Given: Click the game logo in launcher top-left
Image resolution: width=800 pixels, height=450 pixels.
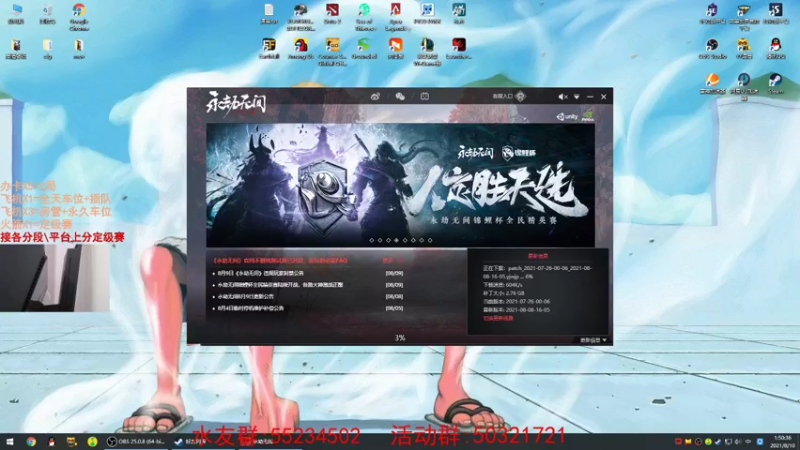Looking at the screenshot, I should (x=236, y=104).
